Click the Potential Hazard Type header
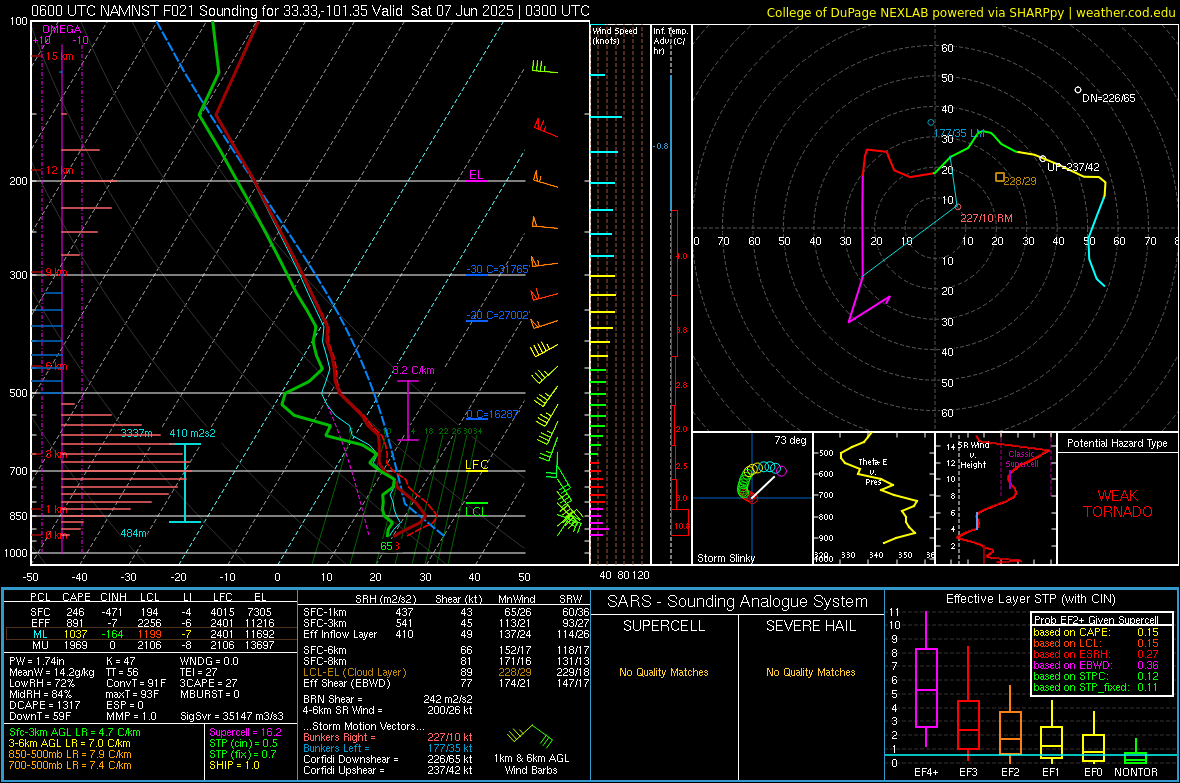1180x783 pixels. [1117, 443]
